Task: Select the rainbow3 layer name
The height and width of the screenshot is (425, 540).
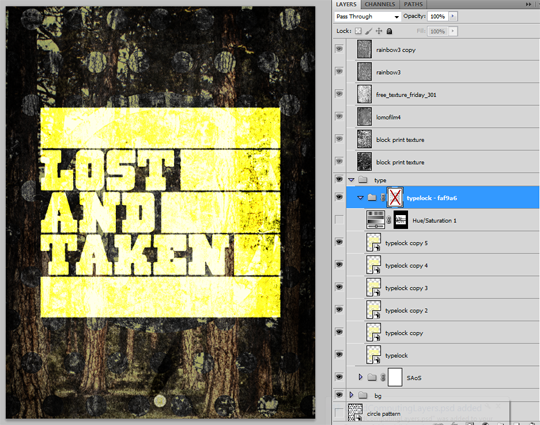Action: pyautogui.click(x=388, y=72)
